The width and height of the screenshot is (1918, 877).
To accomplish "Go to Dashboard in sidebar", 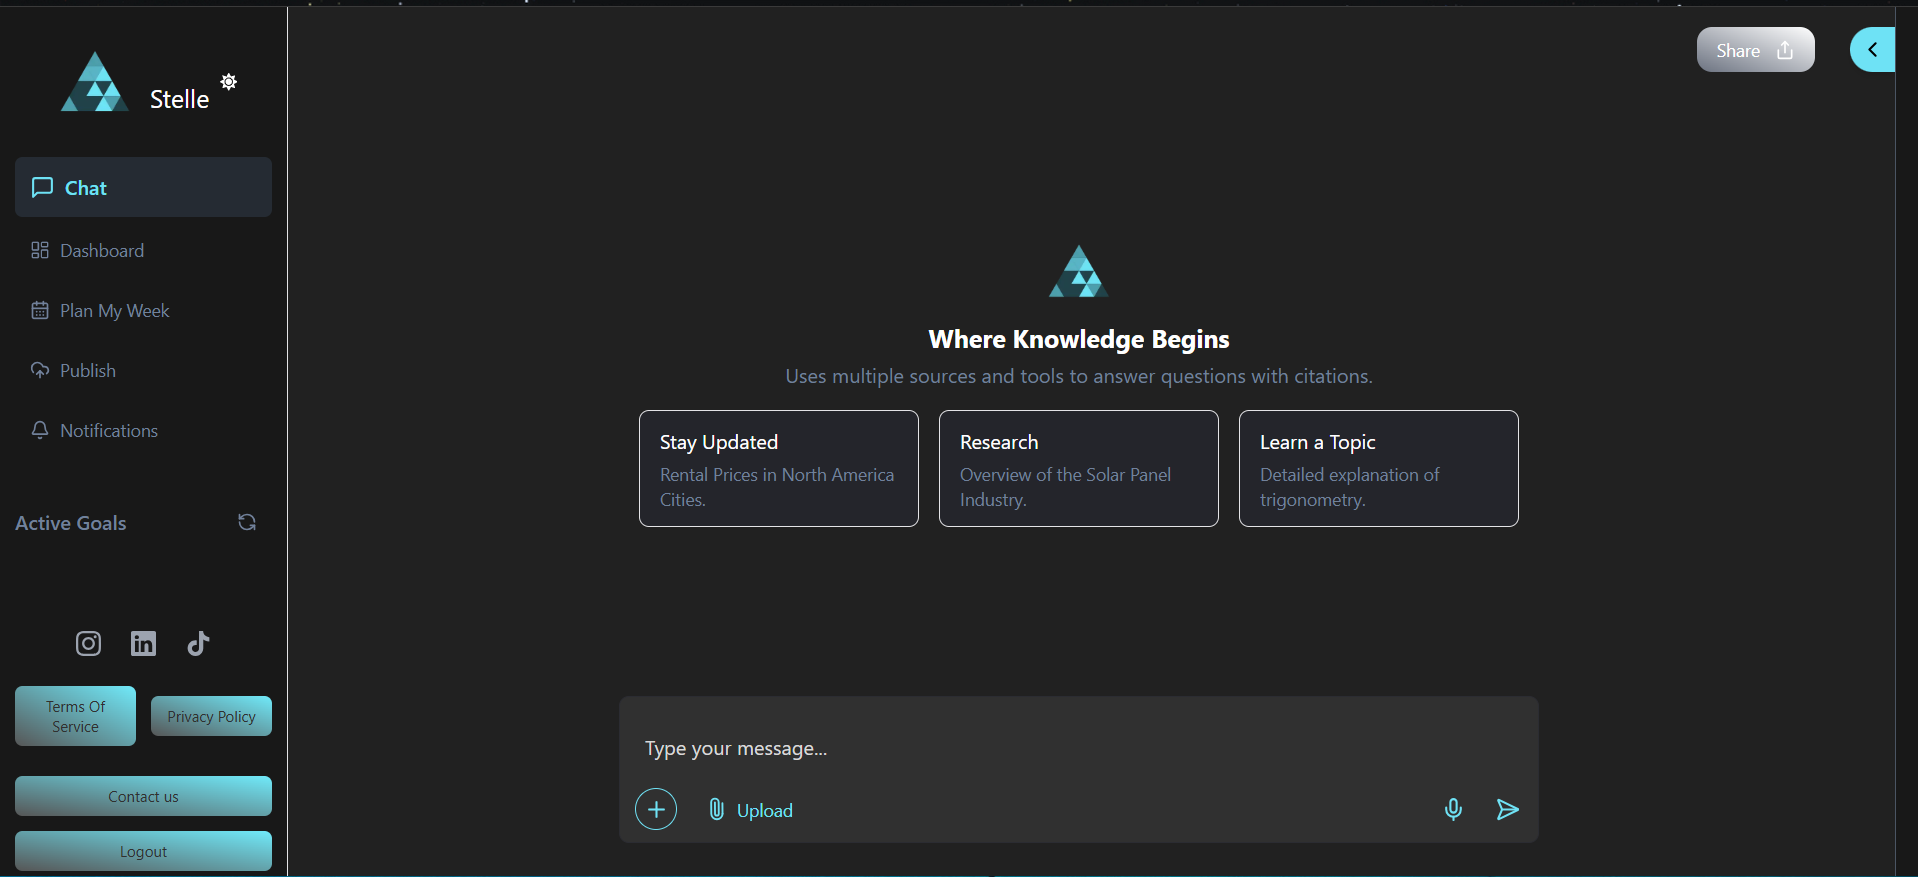I will 102,251.
